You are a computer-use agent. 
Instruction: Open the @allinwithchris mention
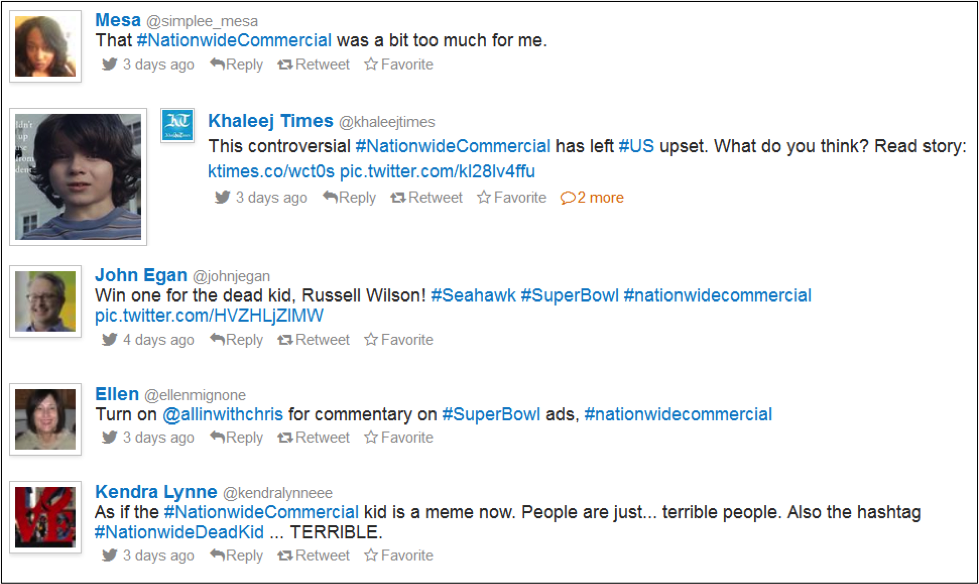tap(222, 414)
